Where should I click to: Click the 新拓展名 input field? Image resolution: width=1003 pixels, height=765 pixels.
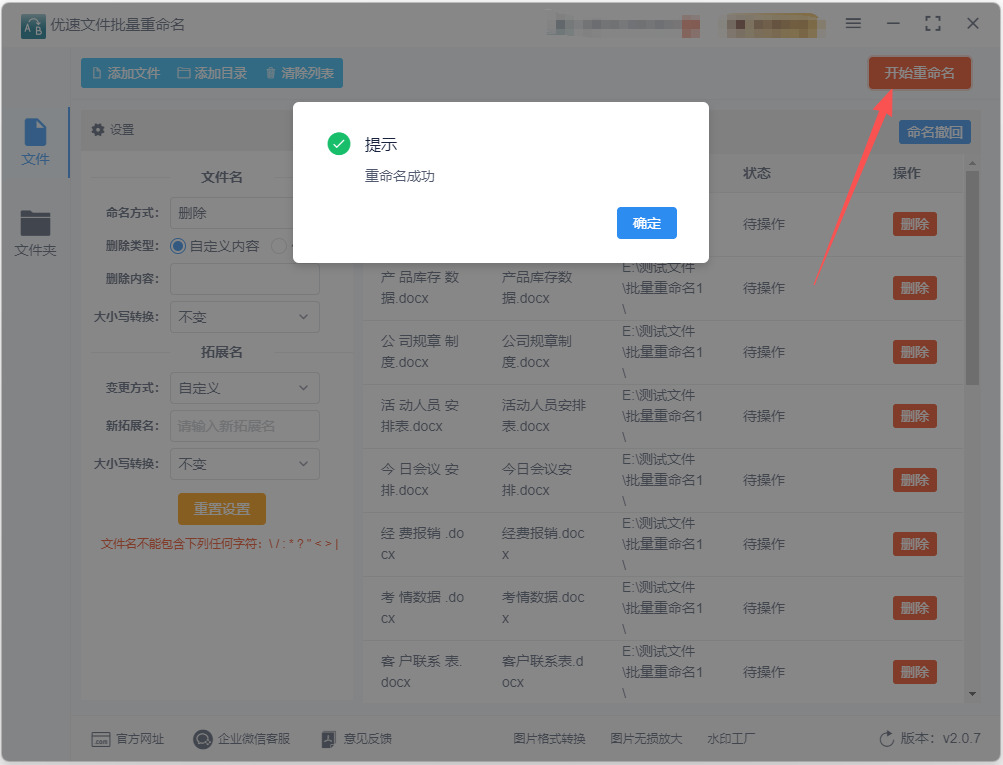244,426
